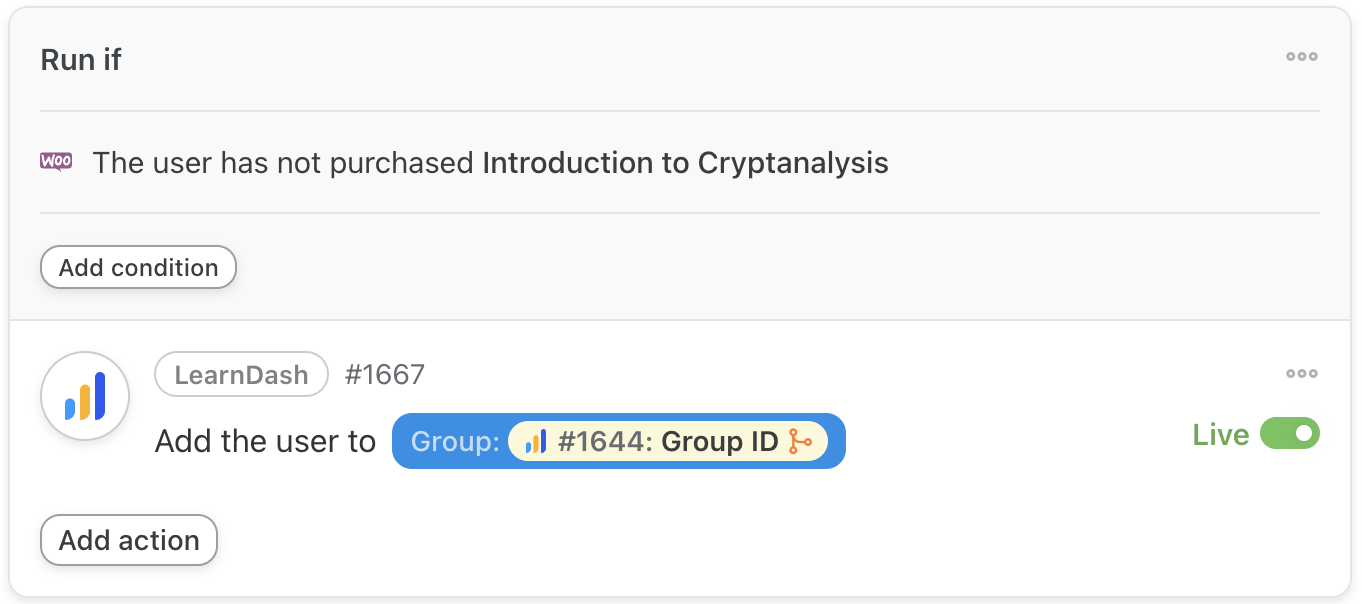This screenshot has height=604, width=1362.
Task: Click the action ID #1667
Action: pos(385,375)
